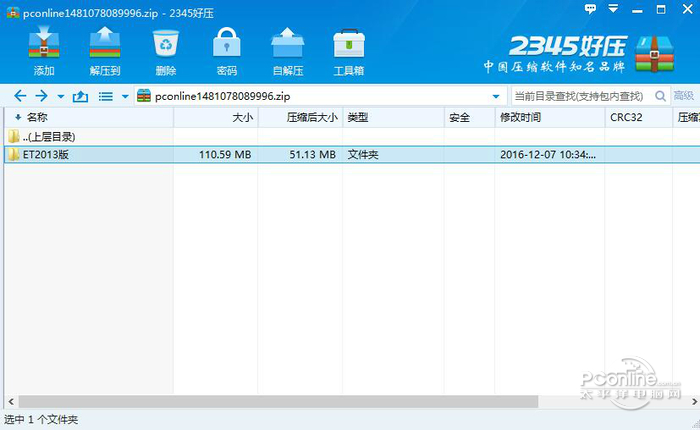Click the ET2013版 folder icon
Image resolution: width=700 pixels, height=430 pixels.
click(14, 154)
